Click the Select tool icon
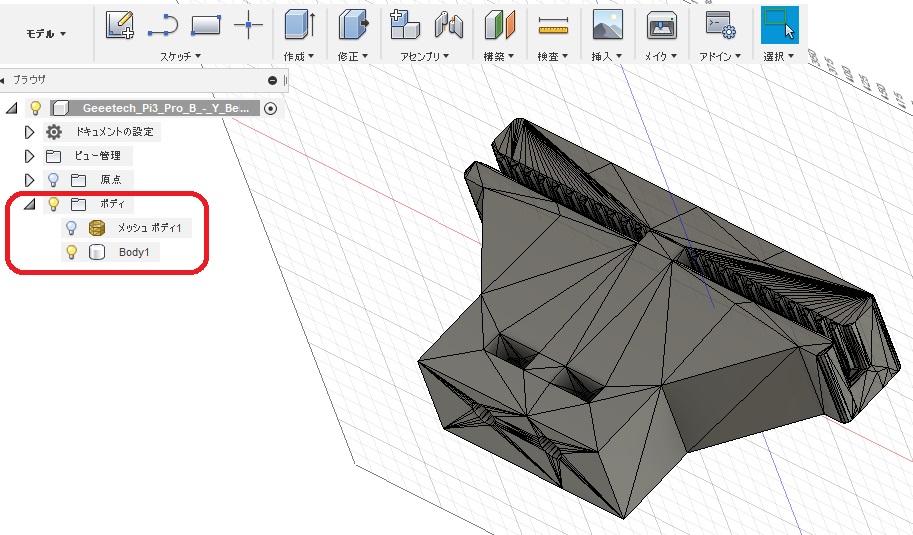The image size is (913, 535). (x=780, y=25)
